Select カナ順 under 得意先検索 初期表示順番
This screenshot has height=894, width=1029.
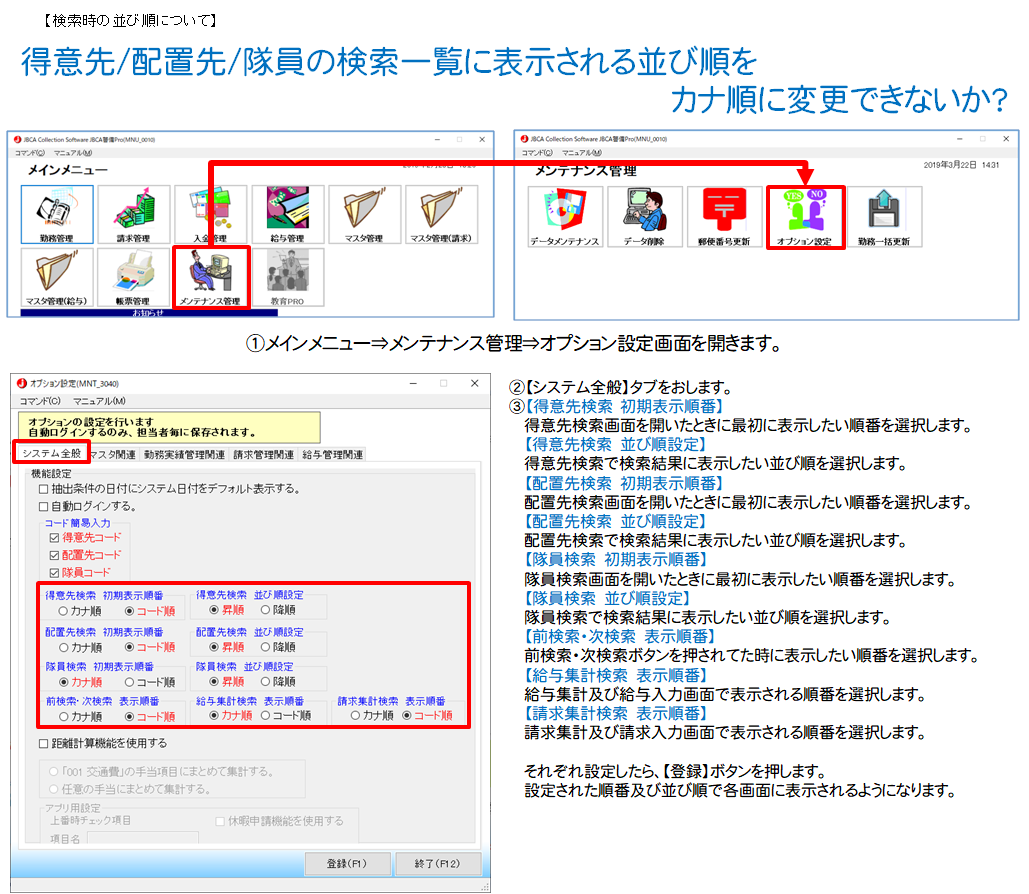click(64, 609)
